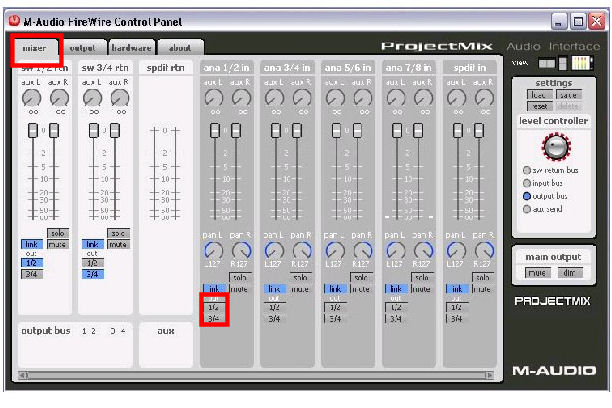Switch to the output tab

tap(82, 47)
